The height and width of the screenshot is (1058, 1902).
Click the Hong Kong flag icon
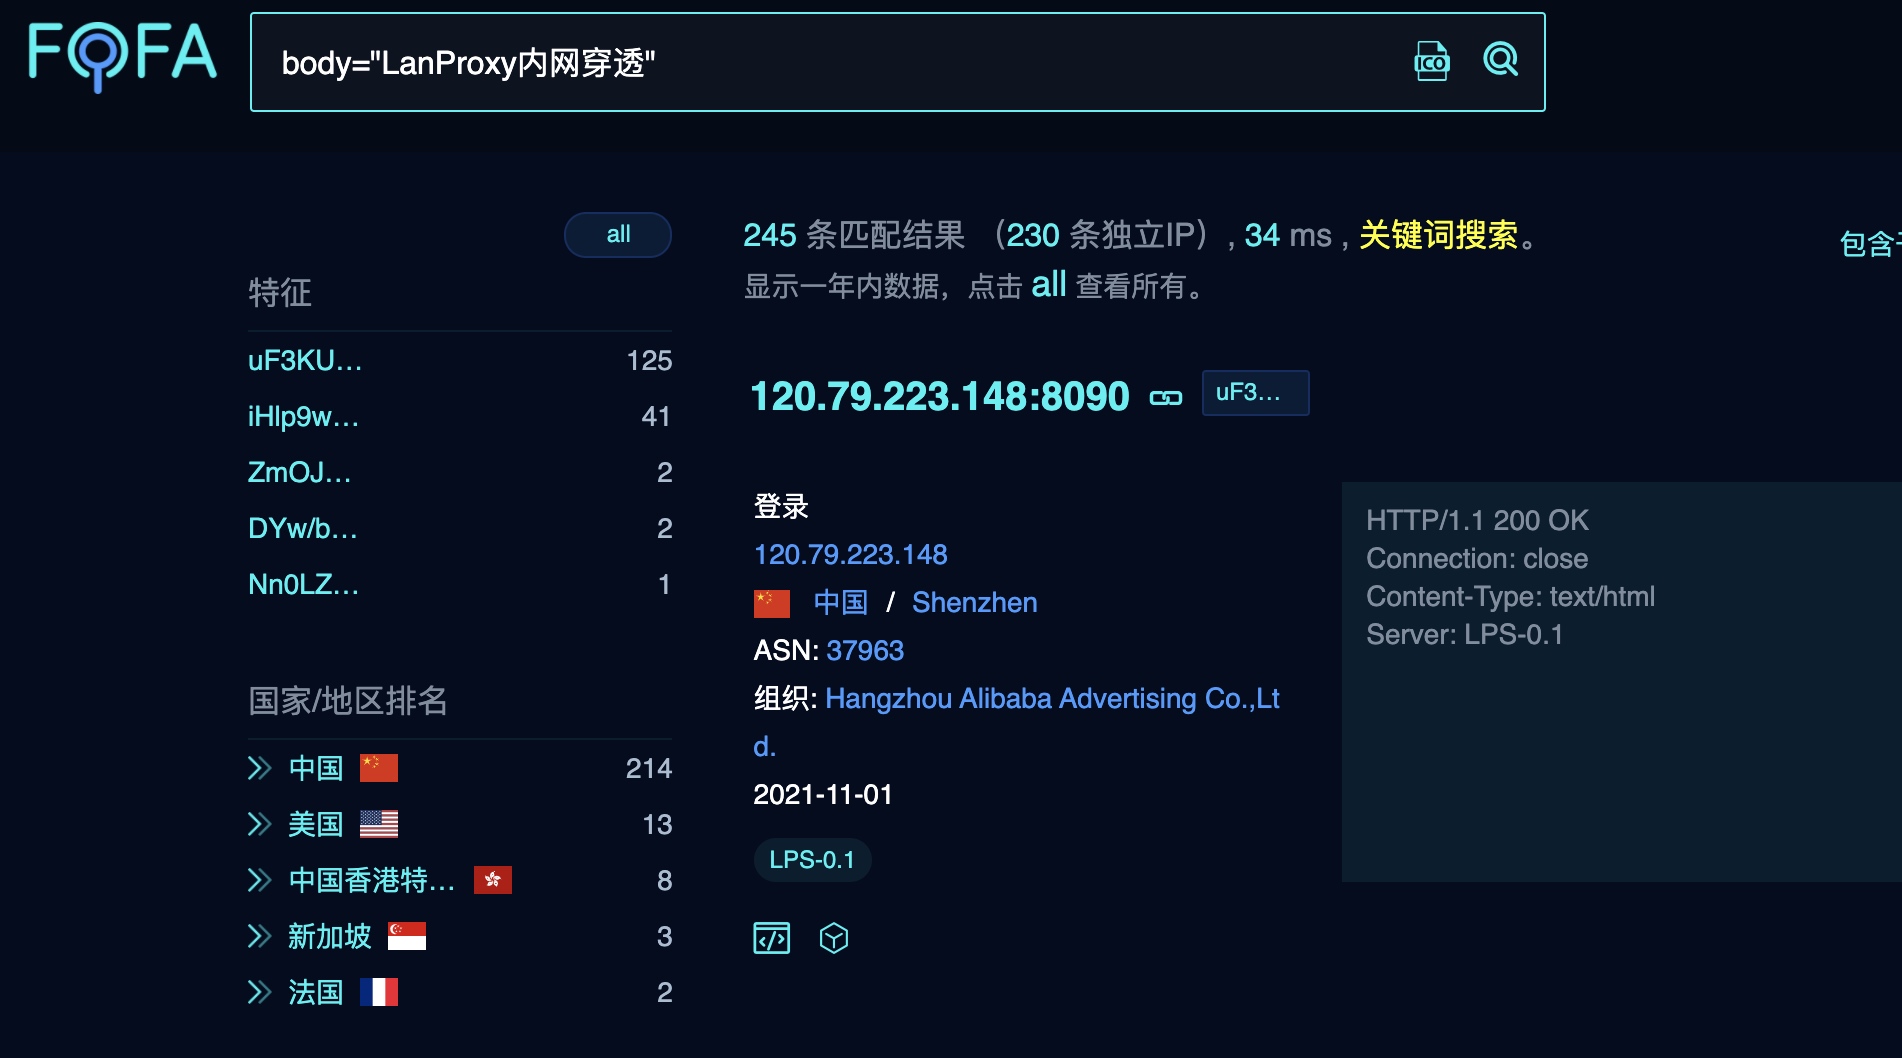(x=492, y=880)
